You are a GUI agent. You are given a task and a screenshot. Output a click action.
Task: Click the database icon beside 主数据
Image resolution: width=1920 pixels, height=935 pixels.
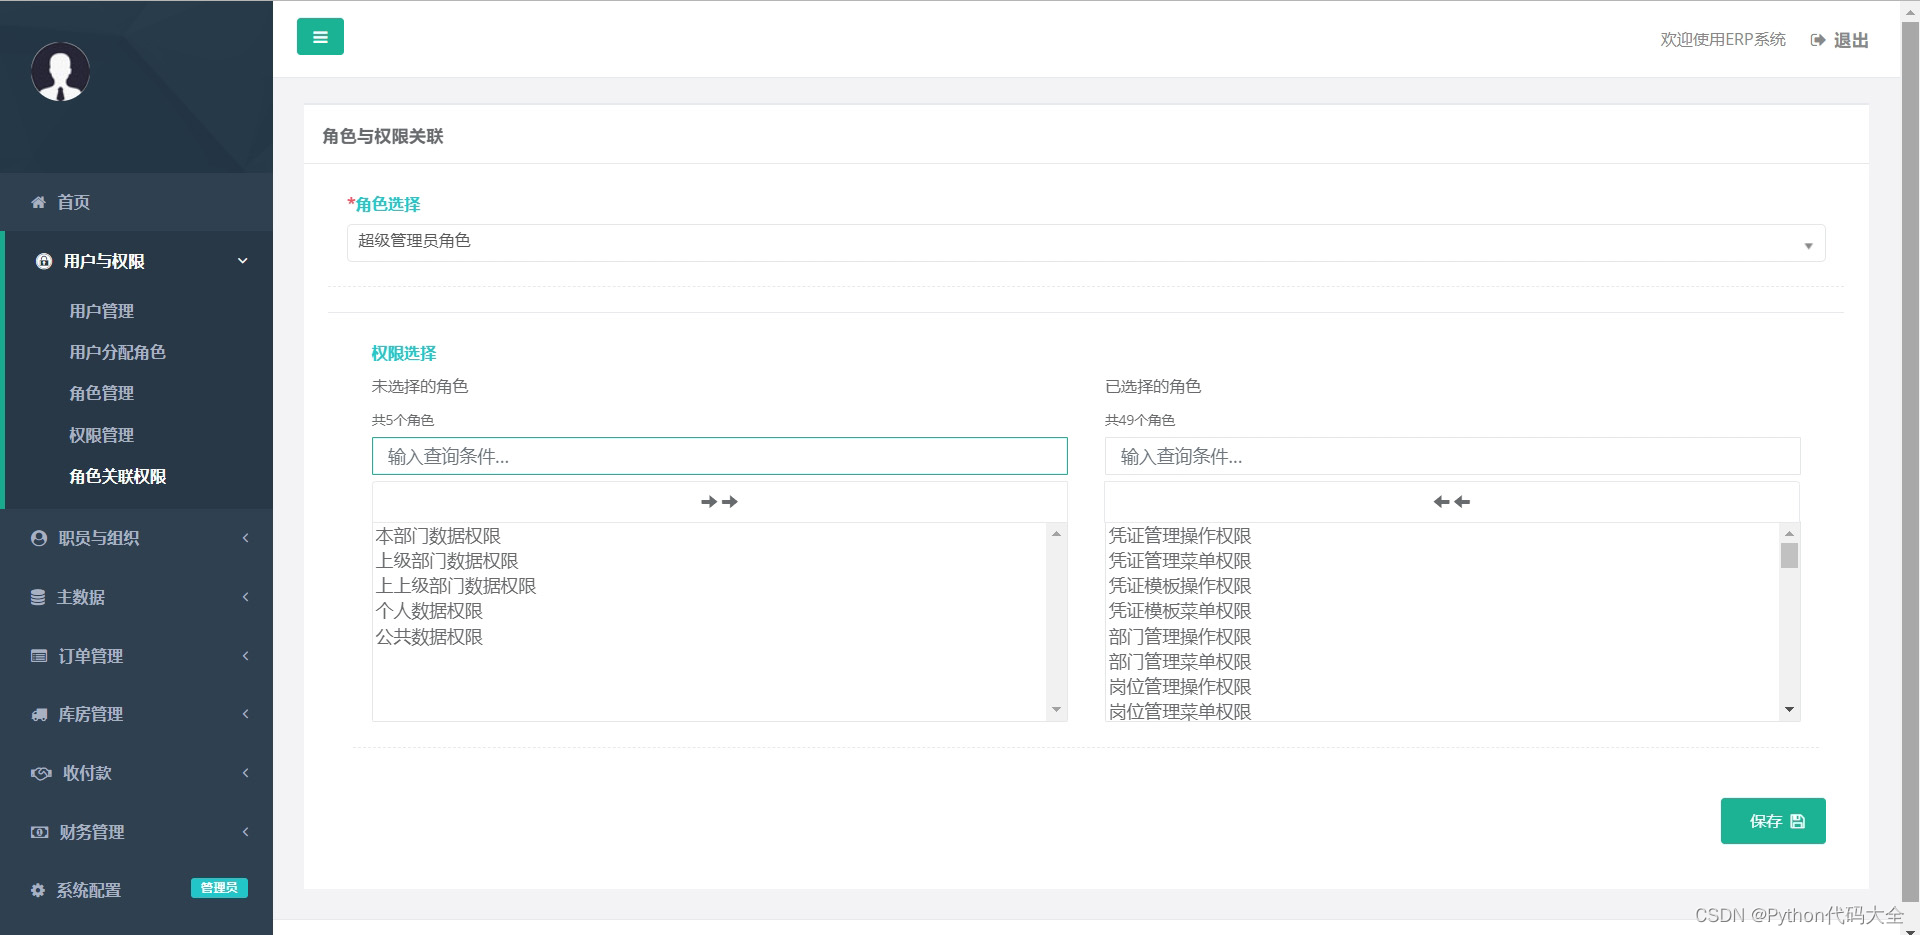tap(38, 597)
